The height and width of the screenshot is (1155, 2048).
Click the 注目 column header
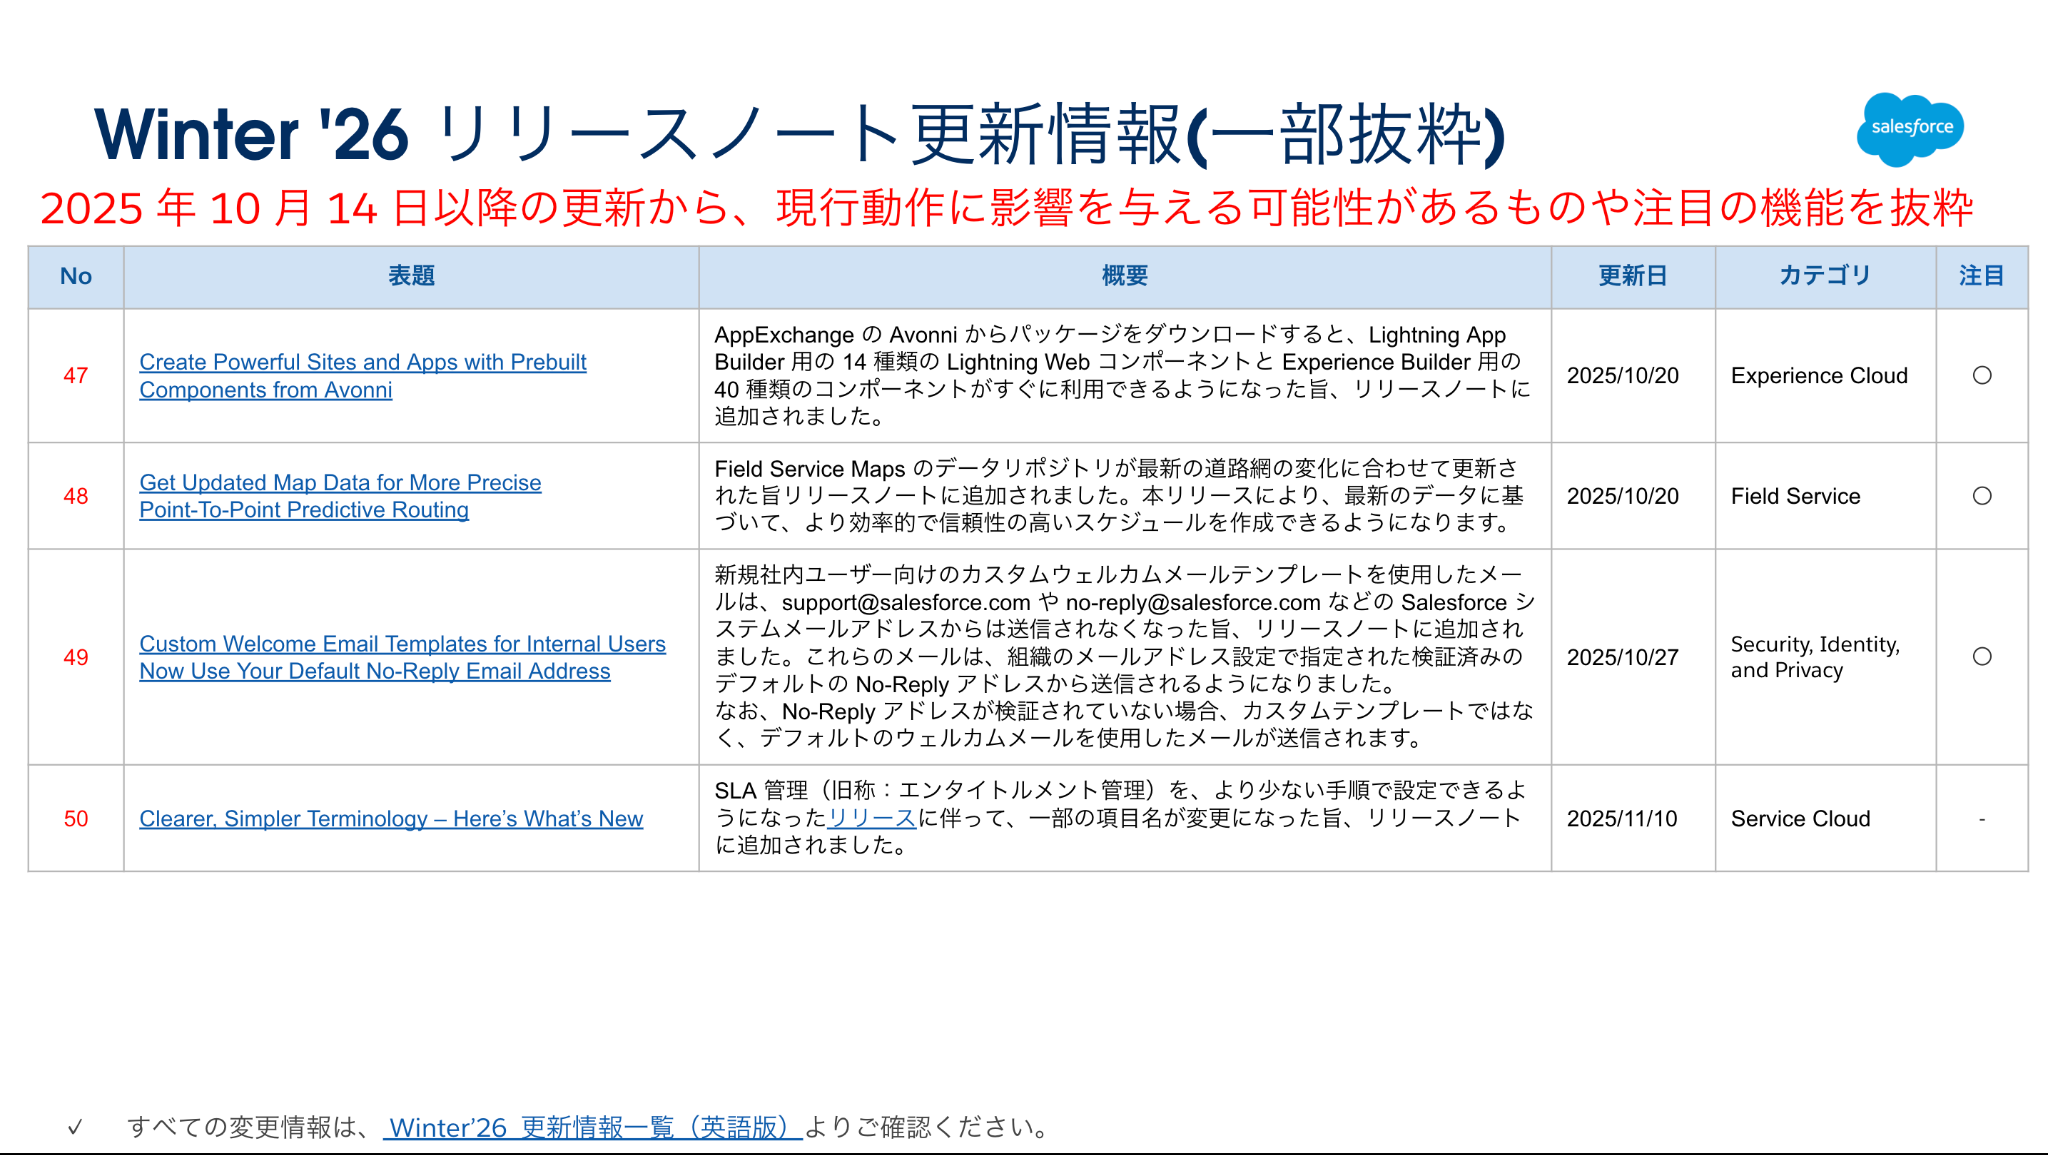1981,277
